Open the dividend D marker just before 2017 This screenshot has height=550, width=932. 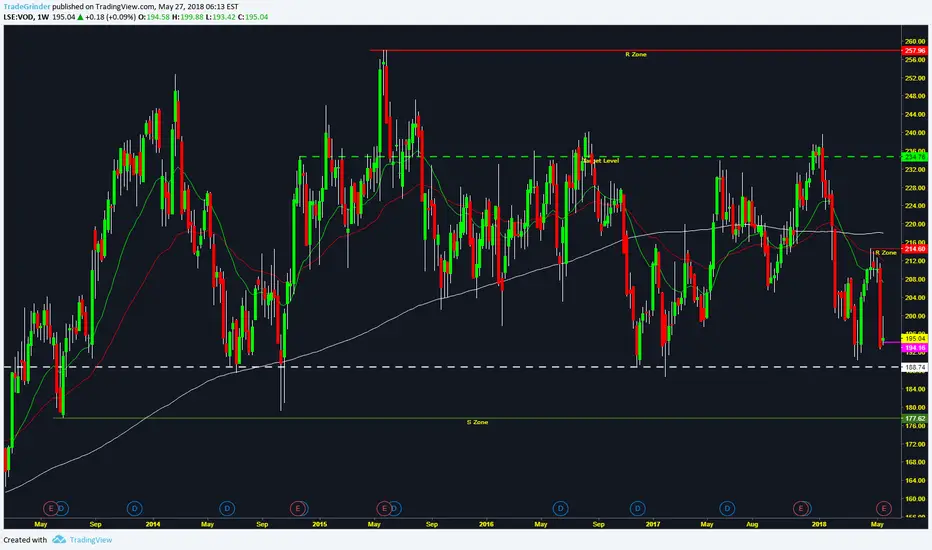637,508
